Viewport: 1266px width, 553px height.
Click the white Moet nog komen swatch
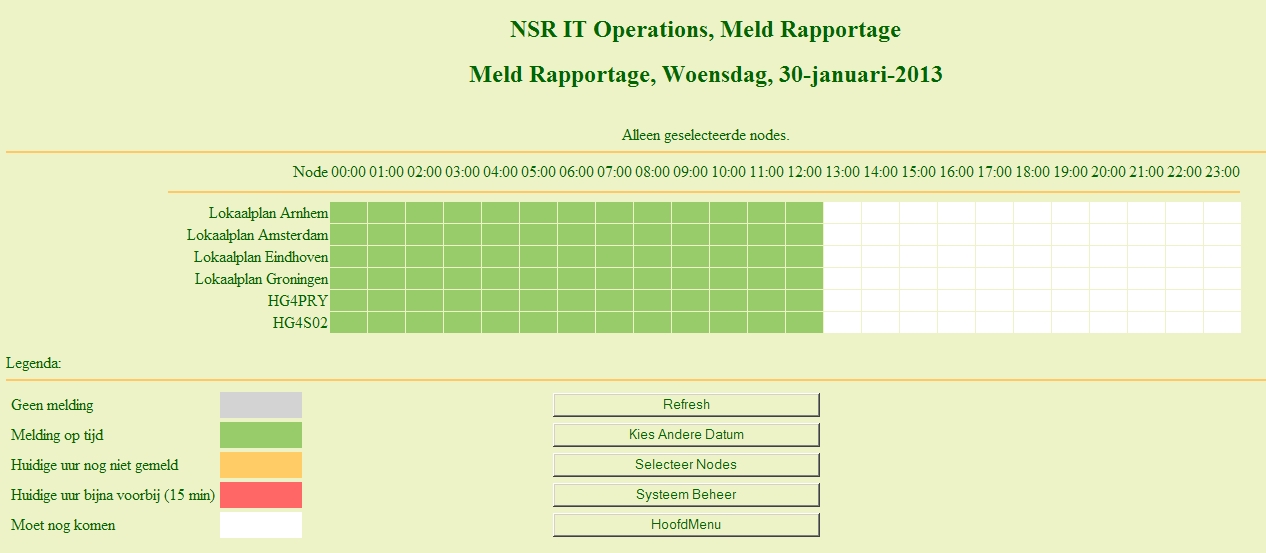point(261,525)
